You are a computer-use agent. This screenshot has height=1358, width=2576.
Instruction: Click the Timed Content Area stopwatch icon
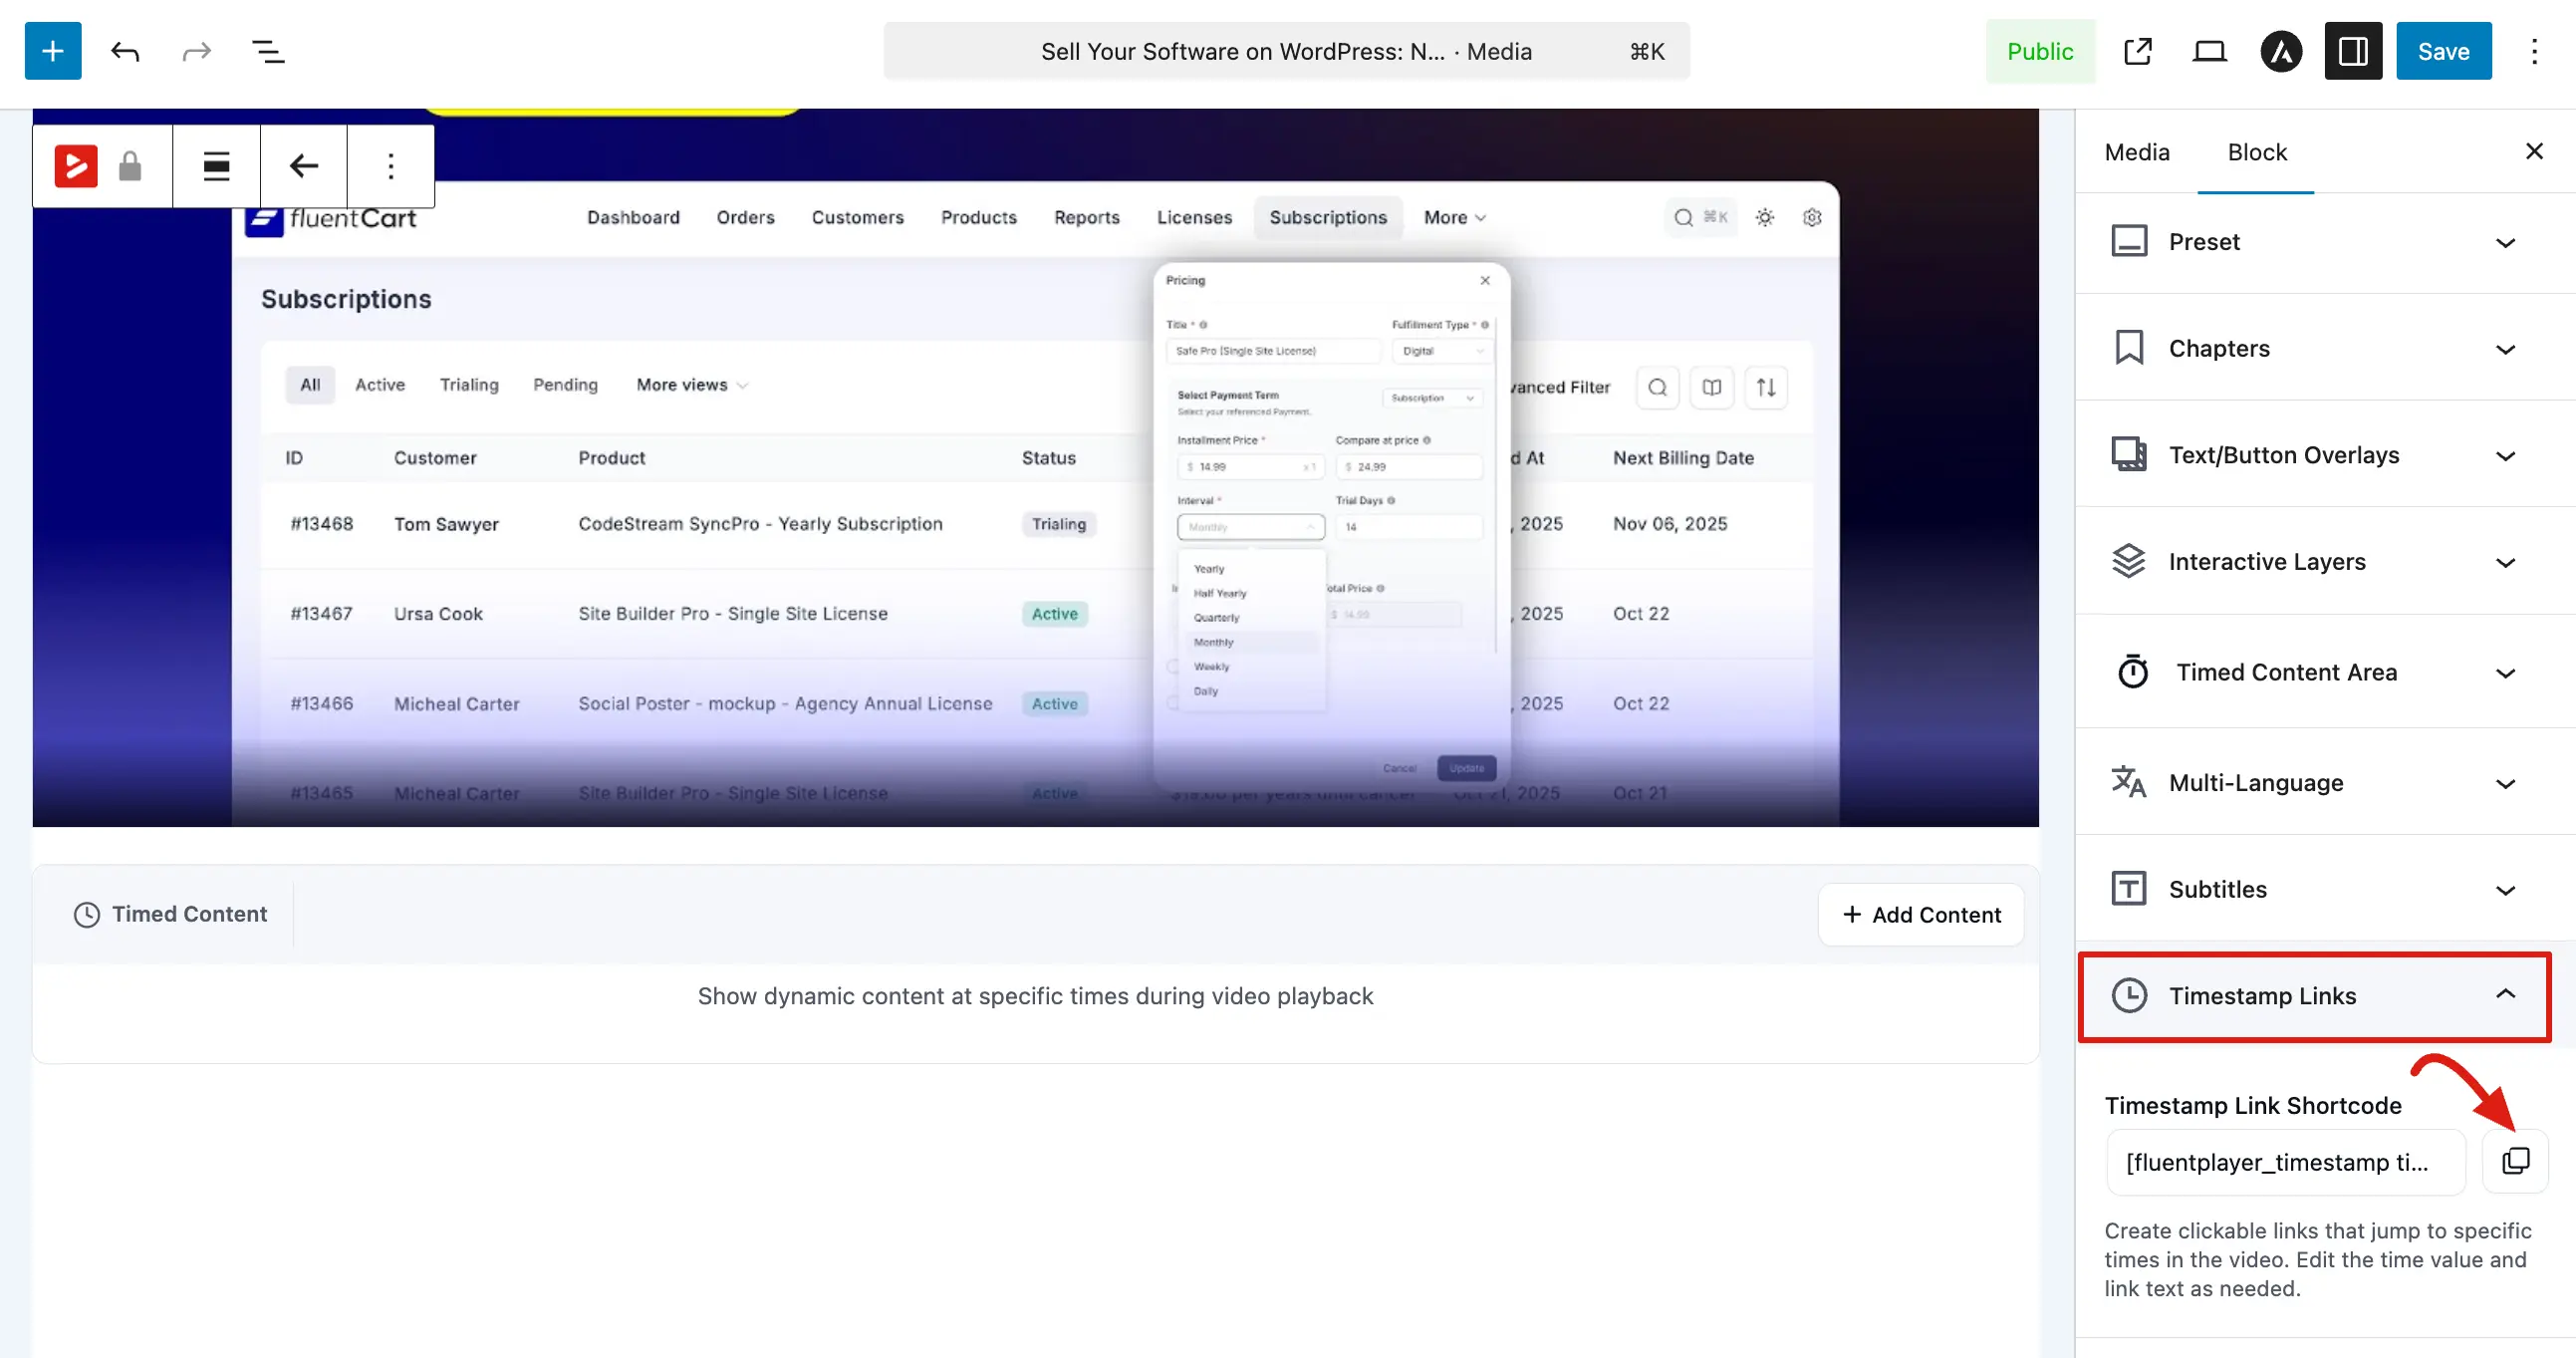click(2133, 672)
